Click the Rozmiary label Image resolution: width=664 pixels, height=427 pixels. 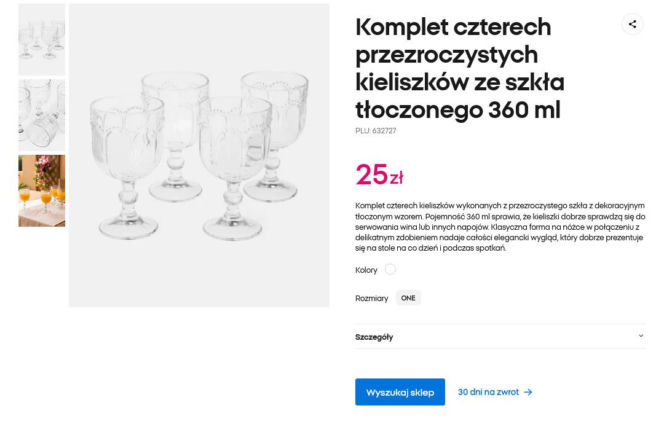[371, 298]
